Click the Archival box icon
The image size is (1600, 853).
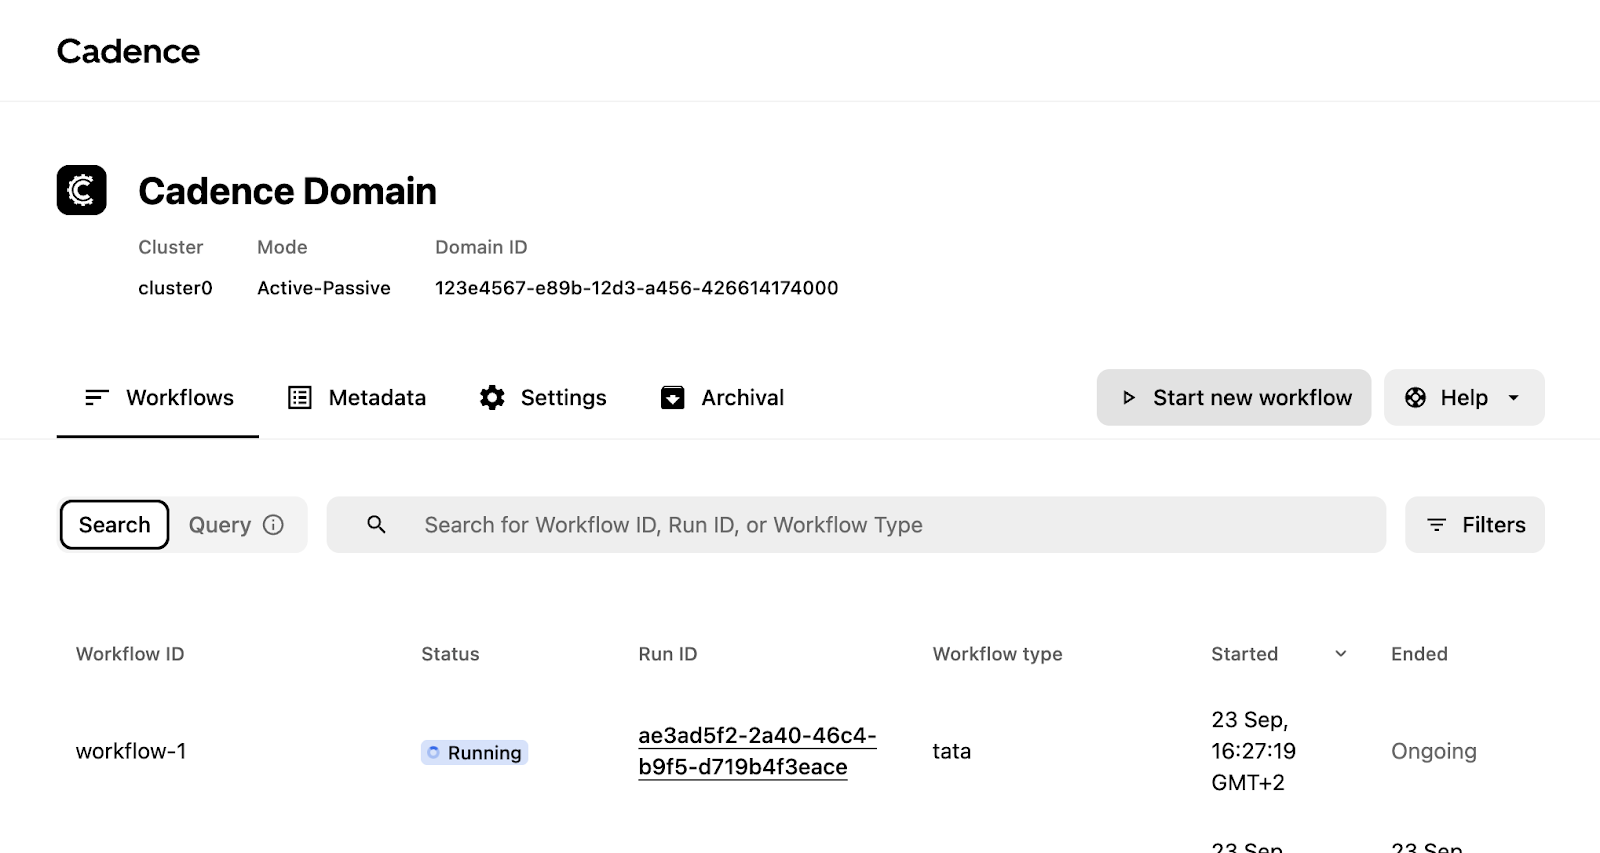[x=673, y=398]
